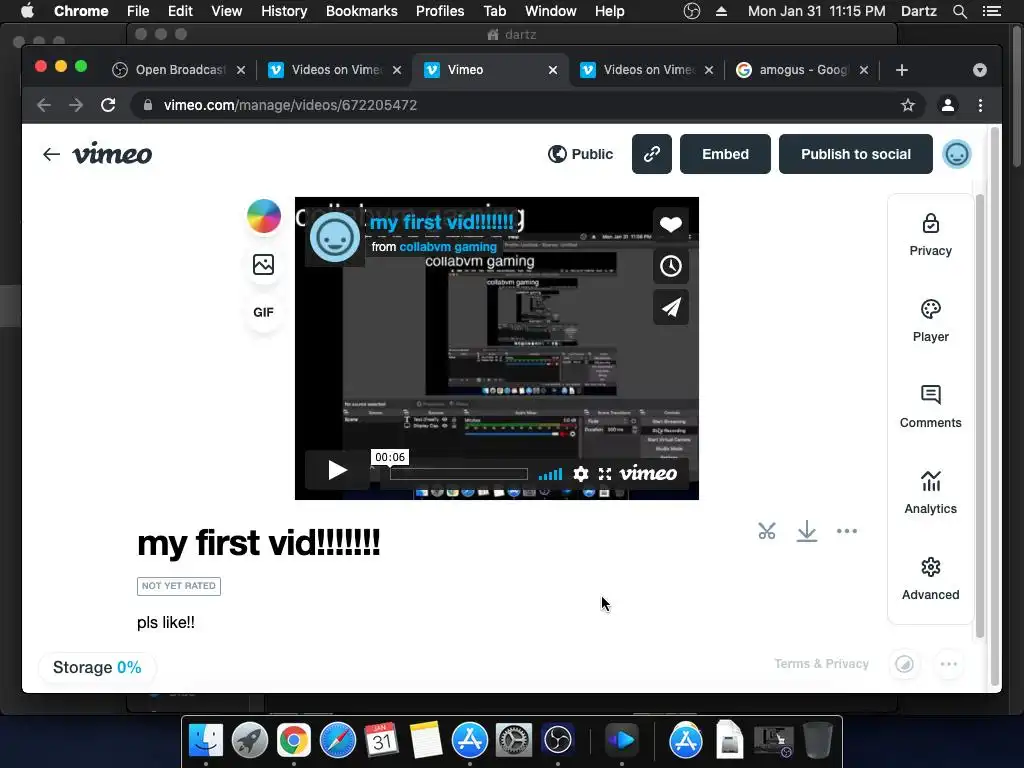Open the thumbnail image picker icon
1024x768 pixels.
263,264
